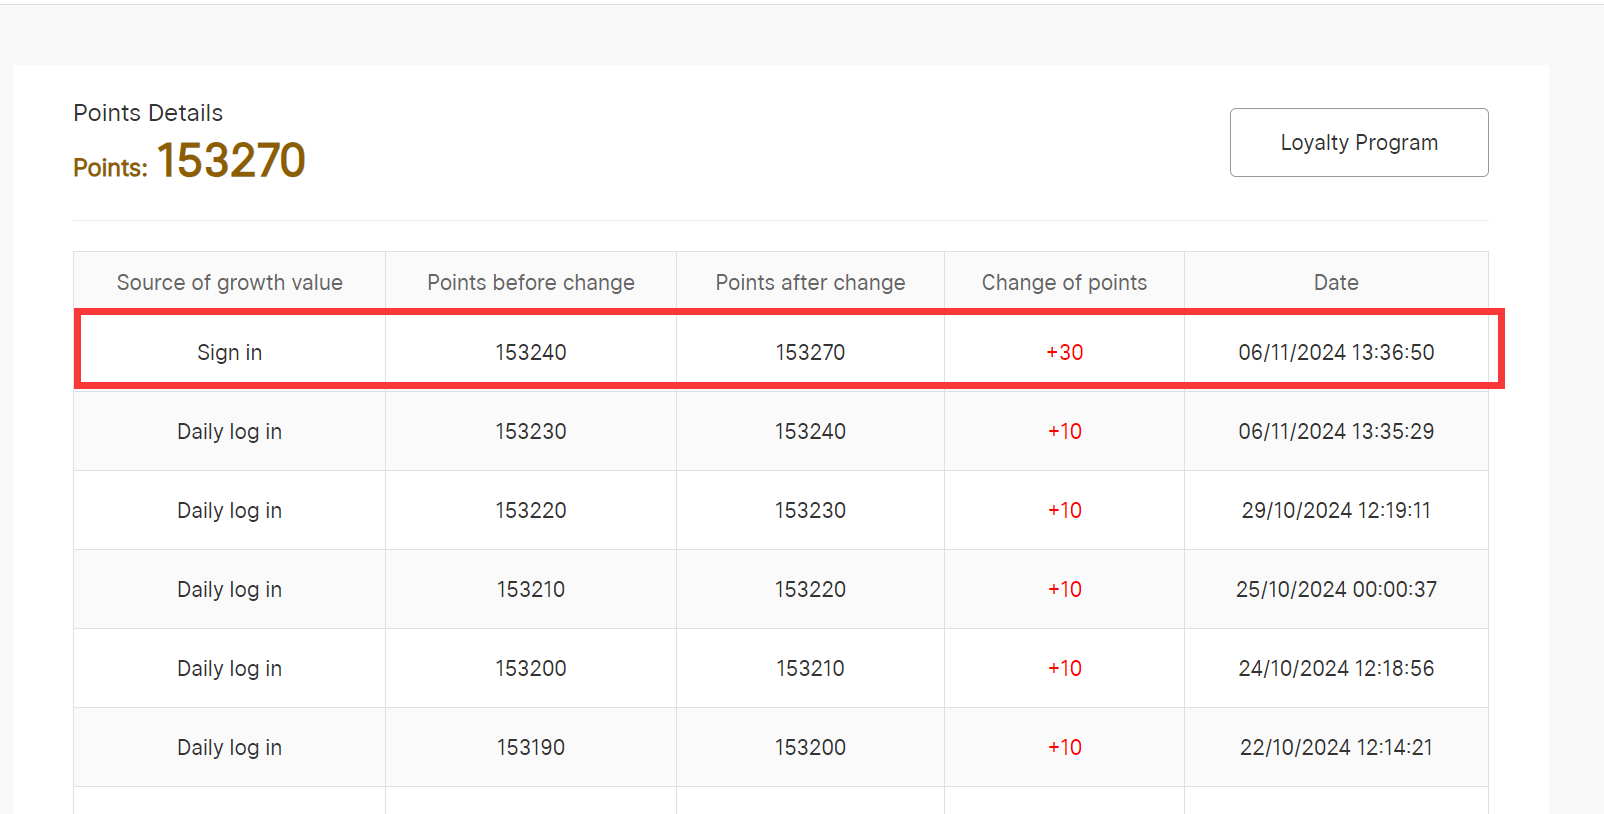Select the 'Sign in' source cell

click(229, 352)
